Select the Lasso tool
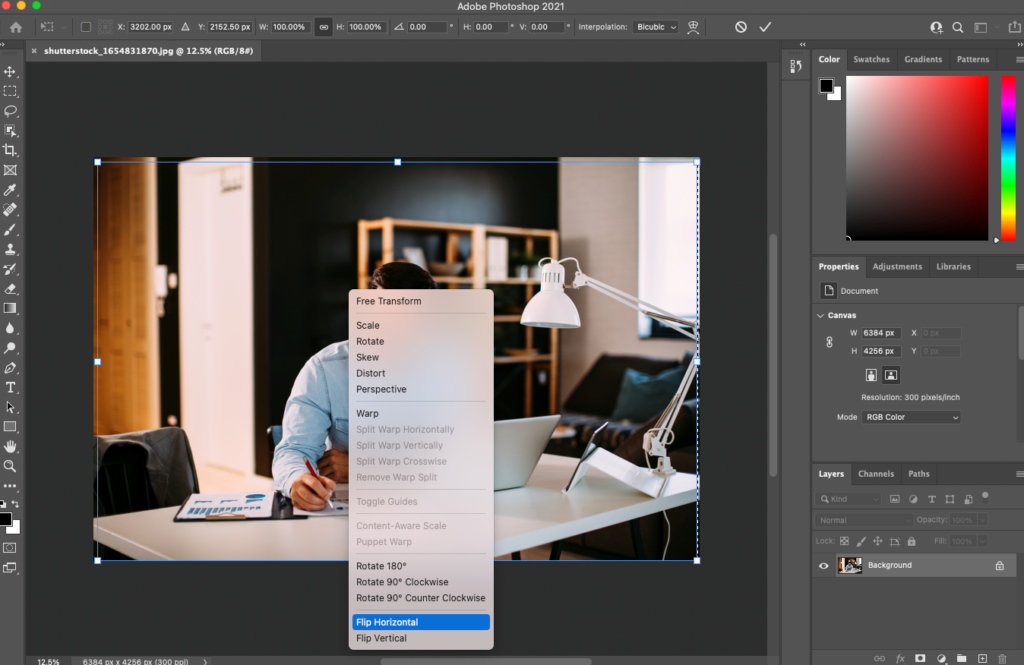The height and width of the screenshot is (665, 1024). pyautogui.click(x=11, y=111)
